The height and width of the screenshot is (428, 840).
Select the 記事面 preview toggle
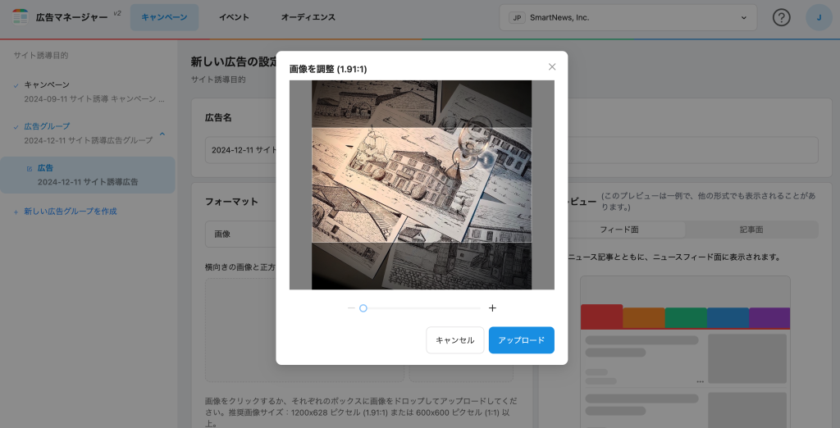750,229
